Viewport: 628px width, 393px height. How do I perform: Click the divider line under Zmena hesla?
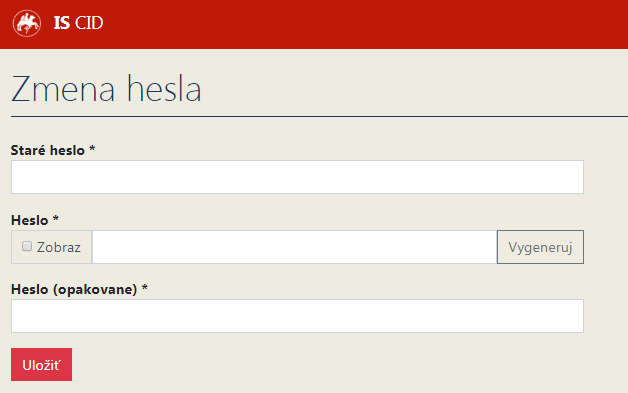pyautogui.click(x=319, y=117)
